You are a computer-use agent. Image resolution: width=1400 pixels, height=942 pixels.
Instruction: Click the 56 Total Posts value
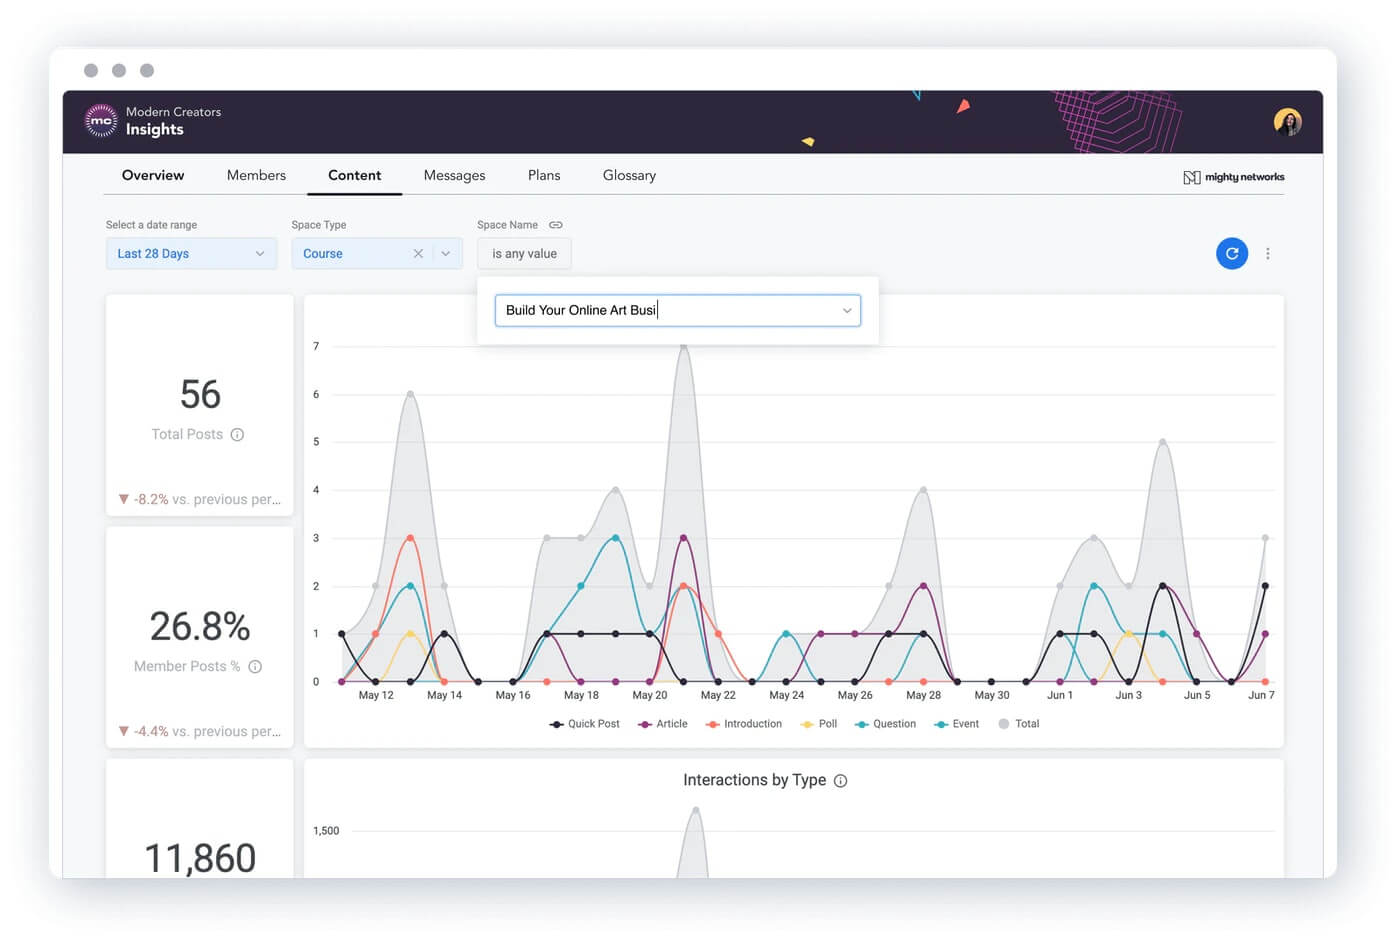pyautogui.click(x=200, y=395)
